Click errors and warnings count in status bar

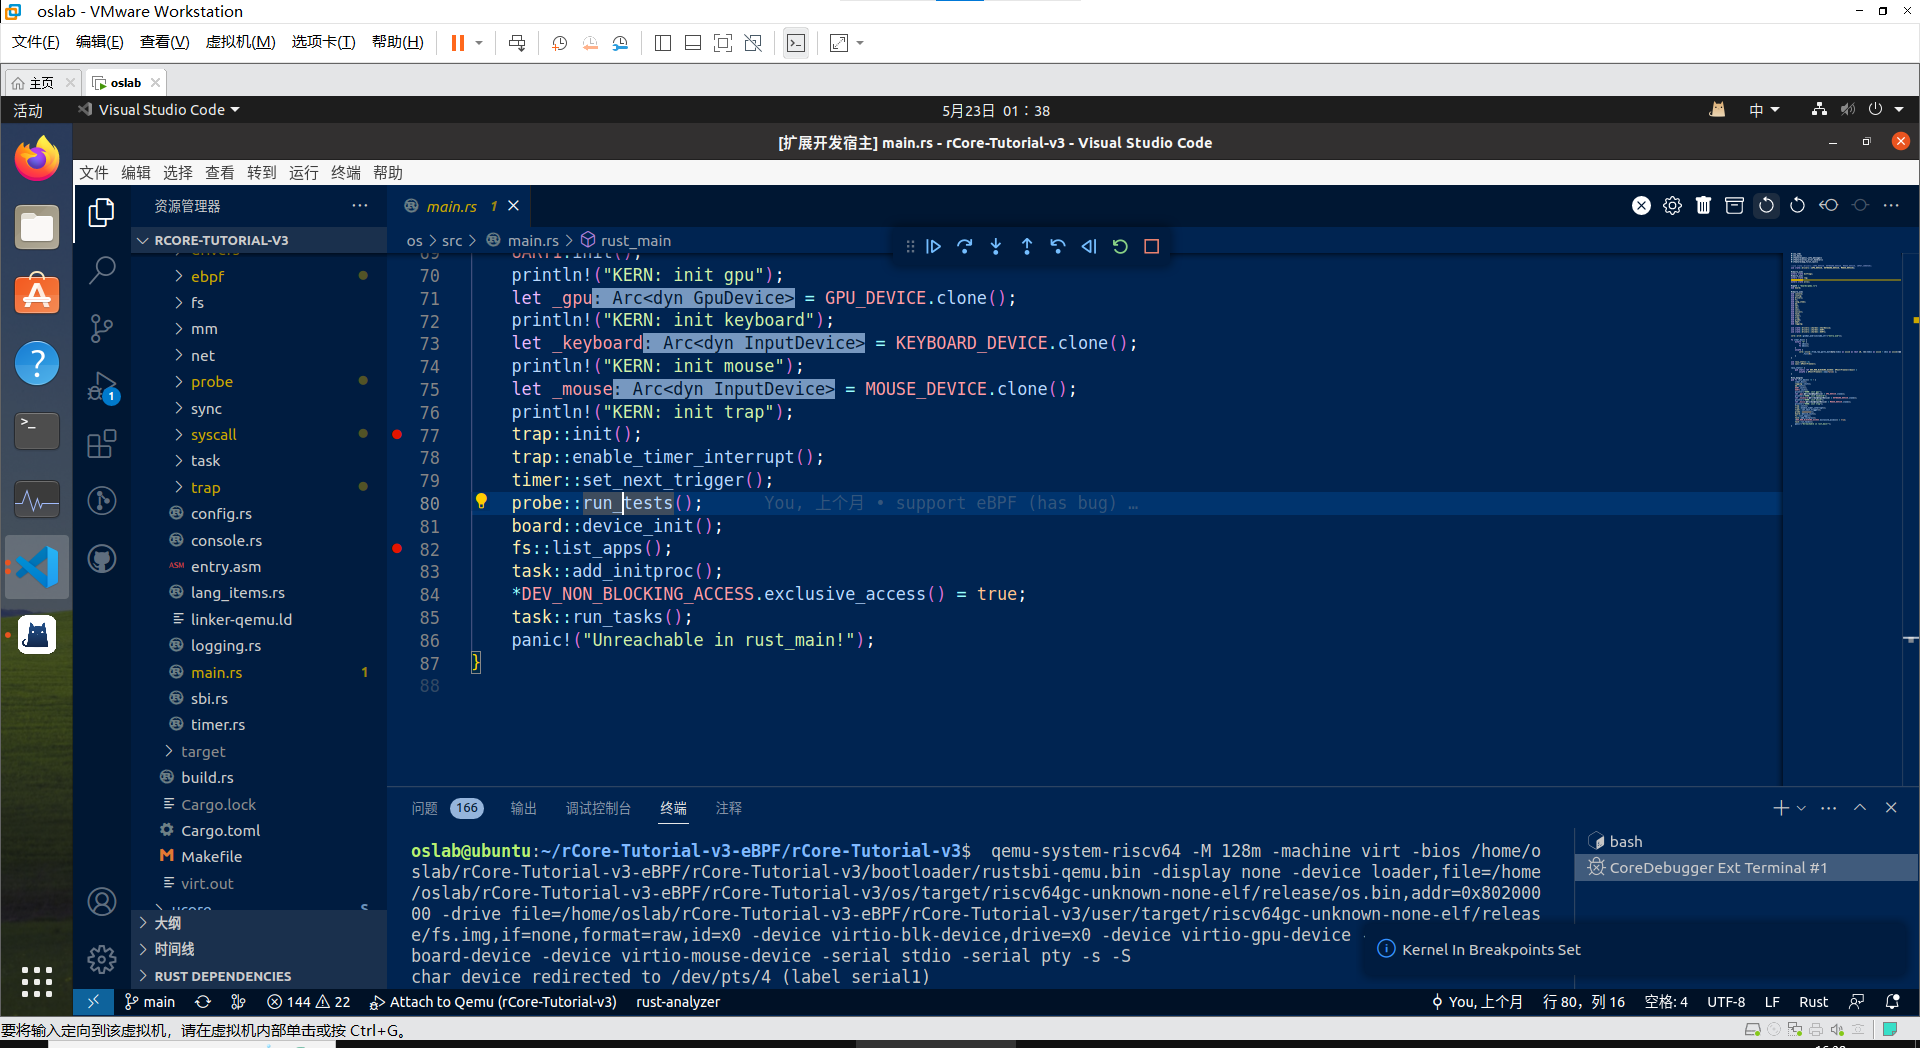[309, 1002]
